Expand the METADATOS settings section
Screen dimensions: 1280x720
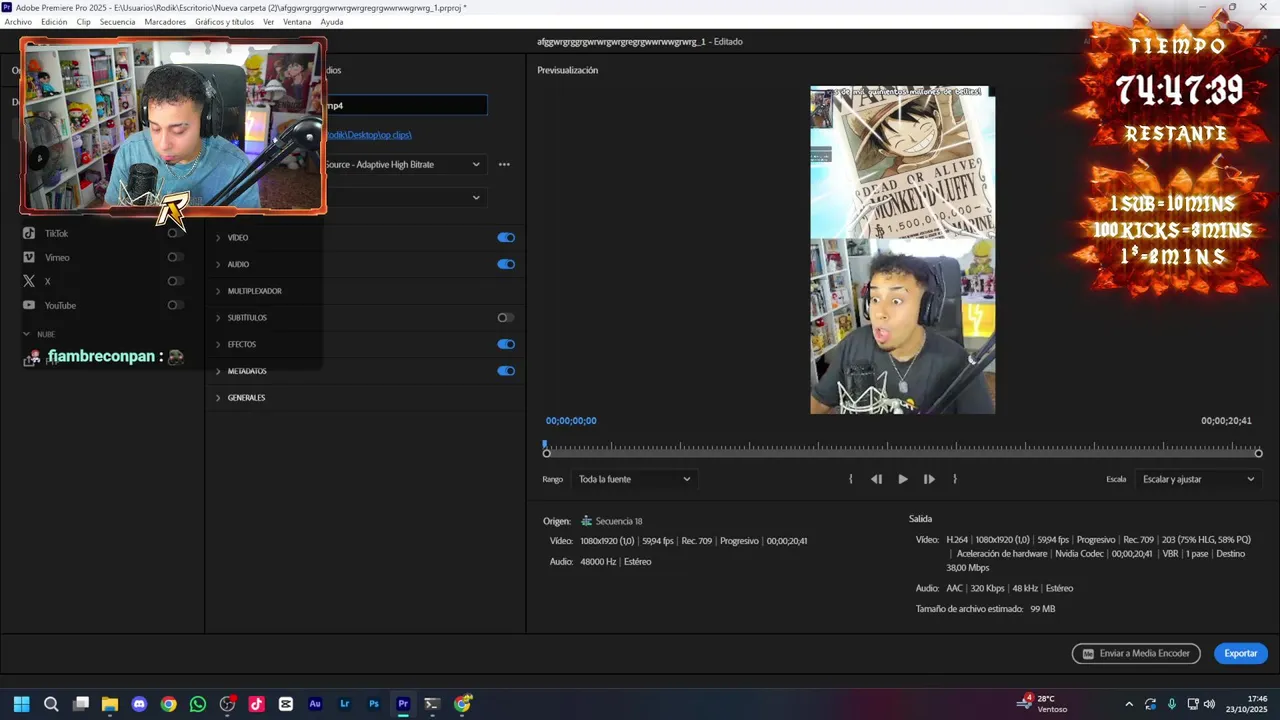(x=218, y=371)
